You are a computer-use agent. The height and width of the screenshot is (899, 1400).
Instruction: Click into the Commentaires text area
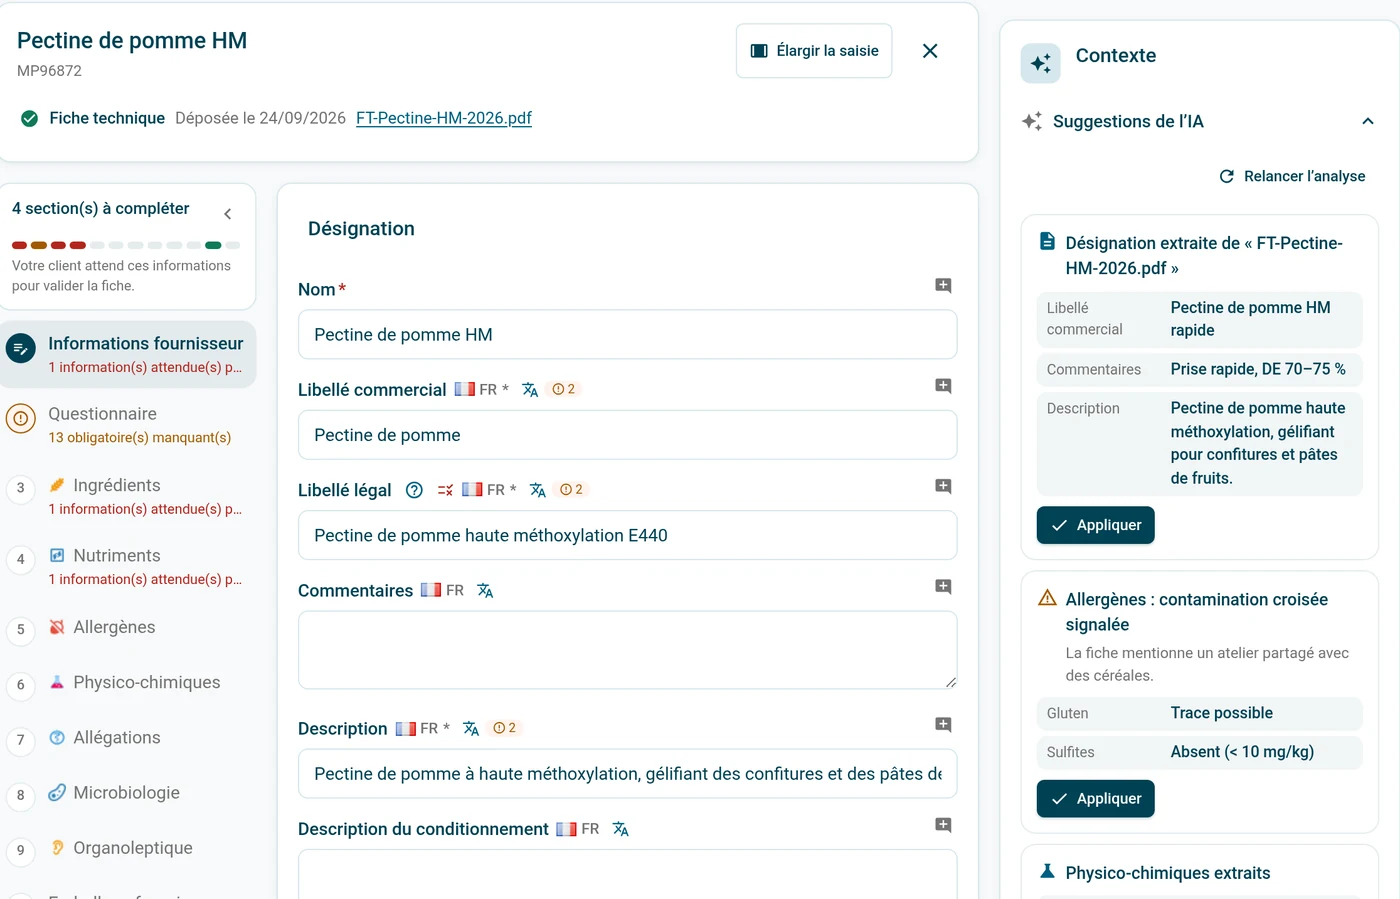[x=627, y=650]
